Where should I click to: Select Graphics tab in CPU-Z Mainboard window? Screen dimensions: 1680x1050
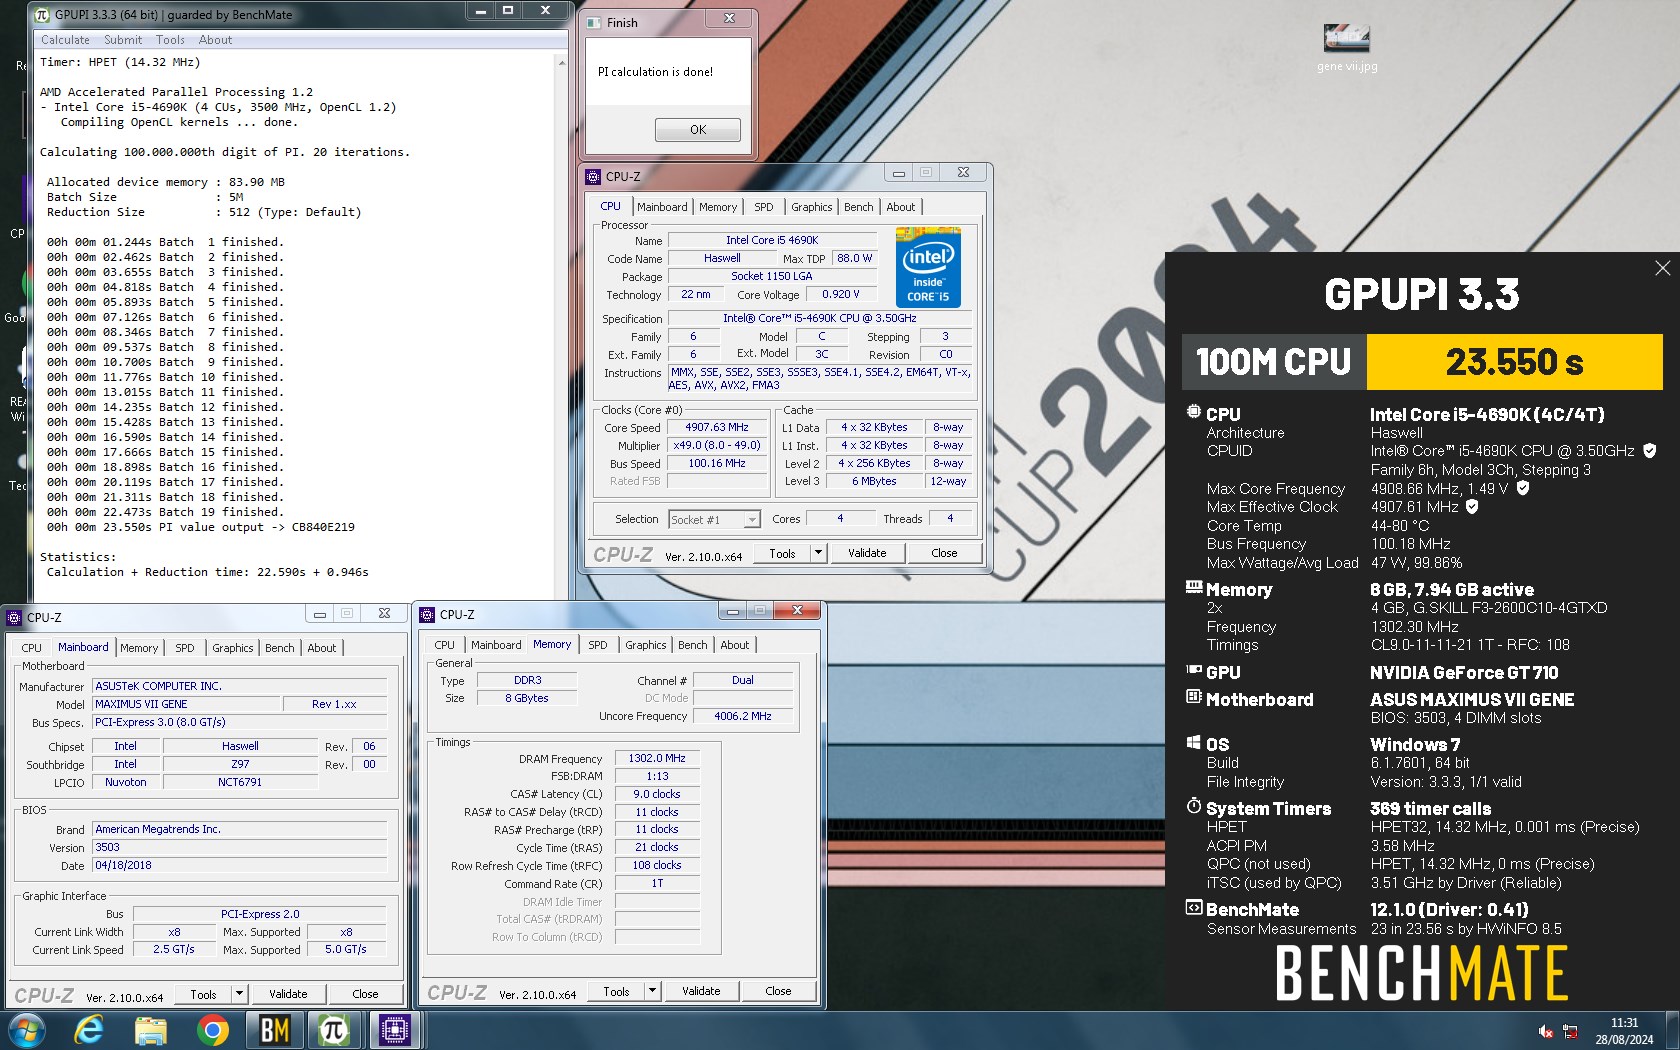pos(232,648)
